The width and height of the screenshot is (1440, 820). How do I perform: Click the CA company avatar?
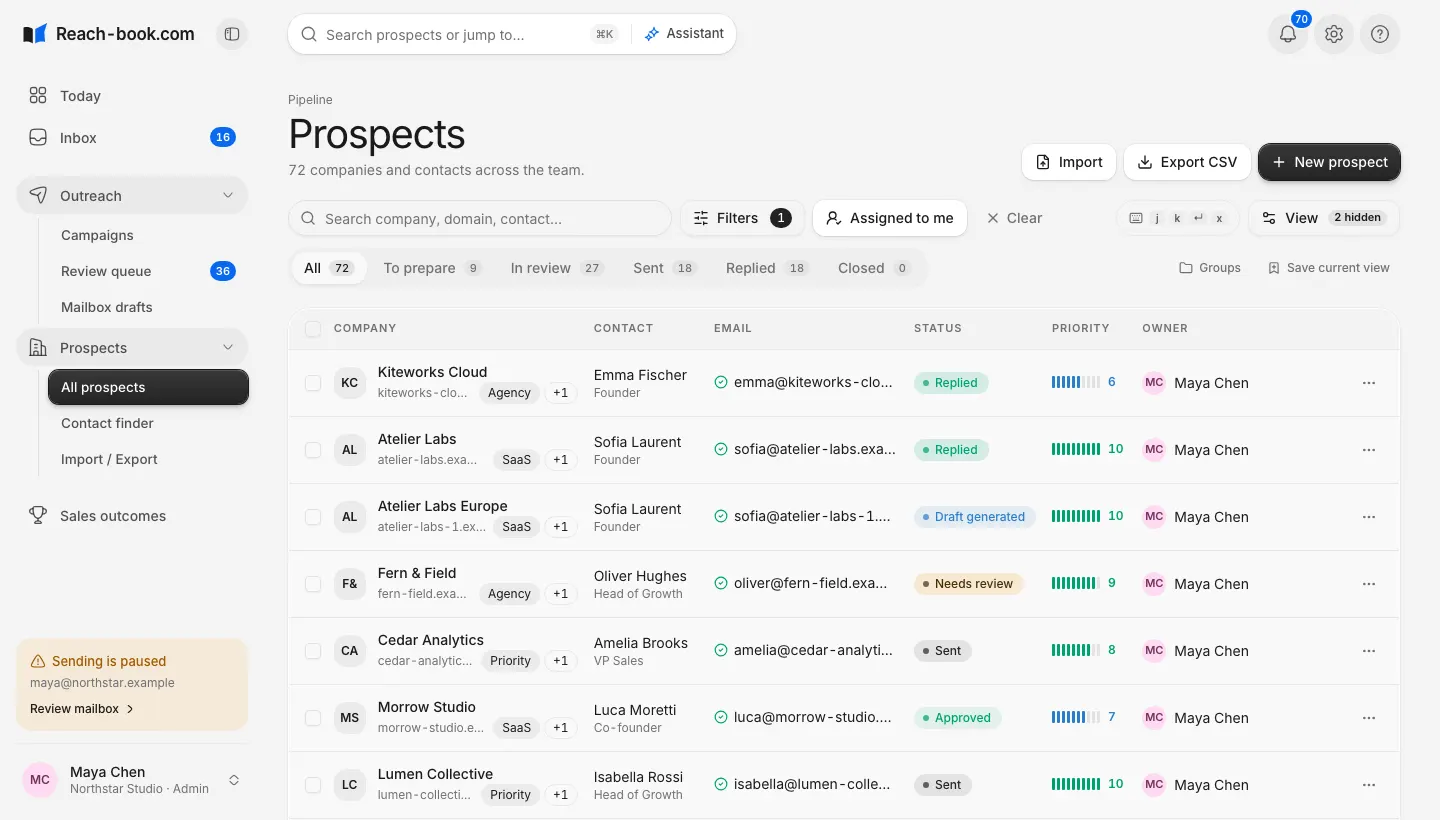pos(349,651)
